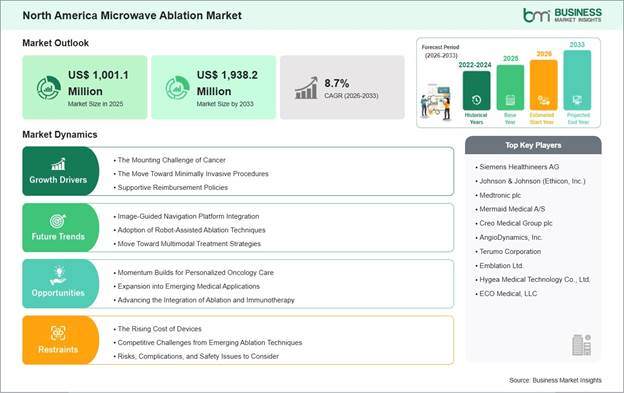Click Adoption of Robot-Assisted Ablation Techniques bullet
The height and width of the screenshot is (393, 624).
(191, 230)
